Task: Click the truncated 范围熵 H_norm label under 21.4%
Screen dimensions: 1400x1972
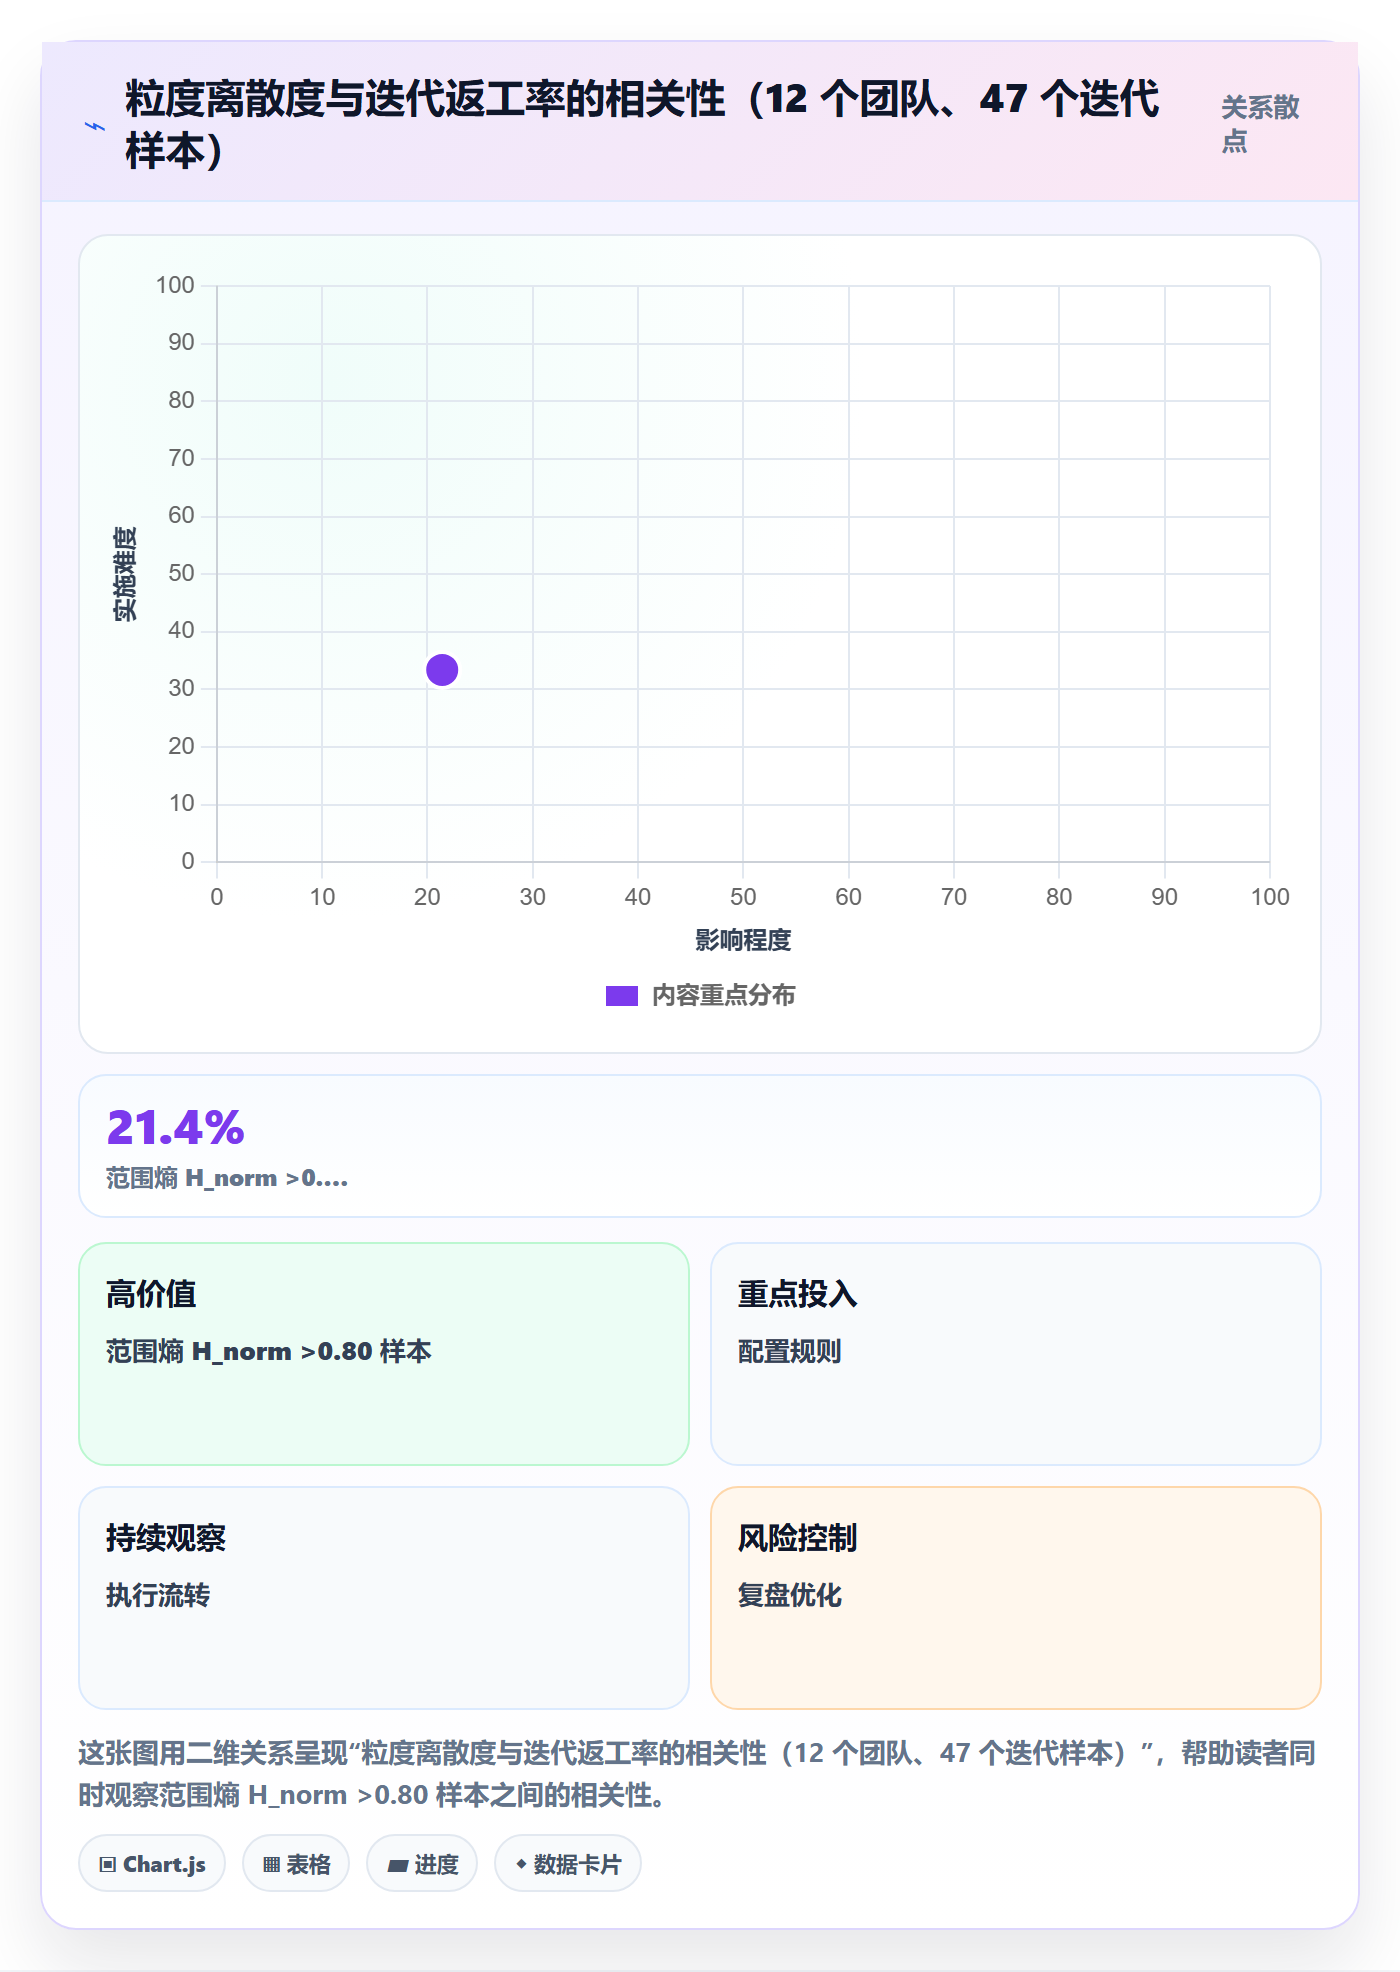Action: click(227, 1178)
